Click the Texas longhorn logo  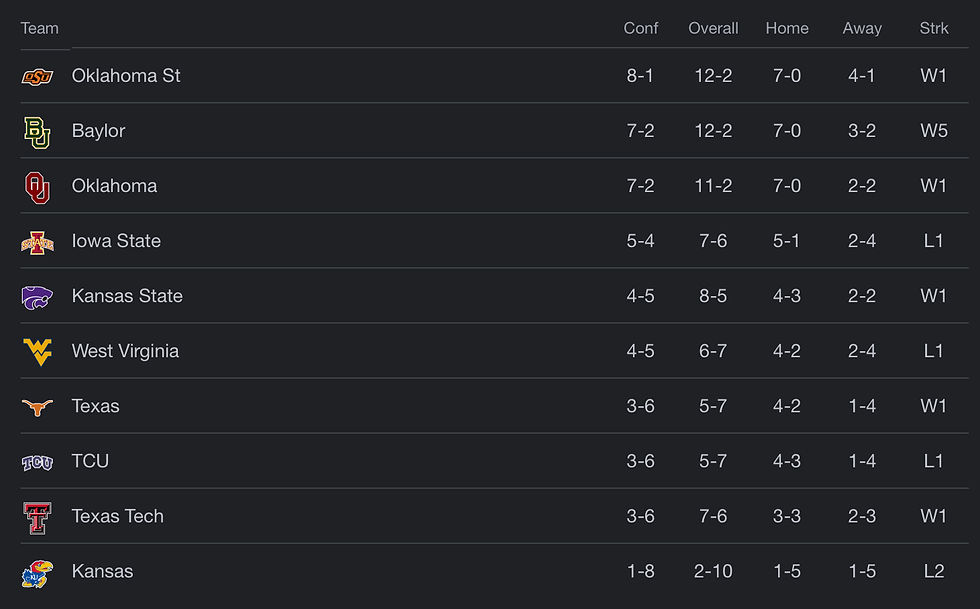coord(38,408)
